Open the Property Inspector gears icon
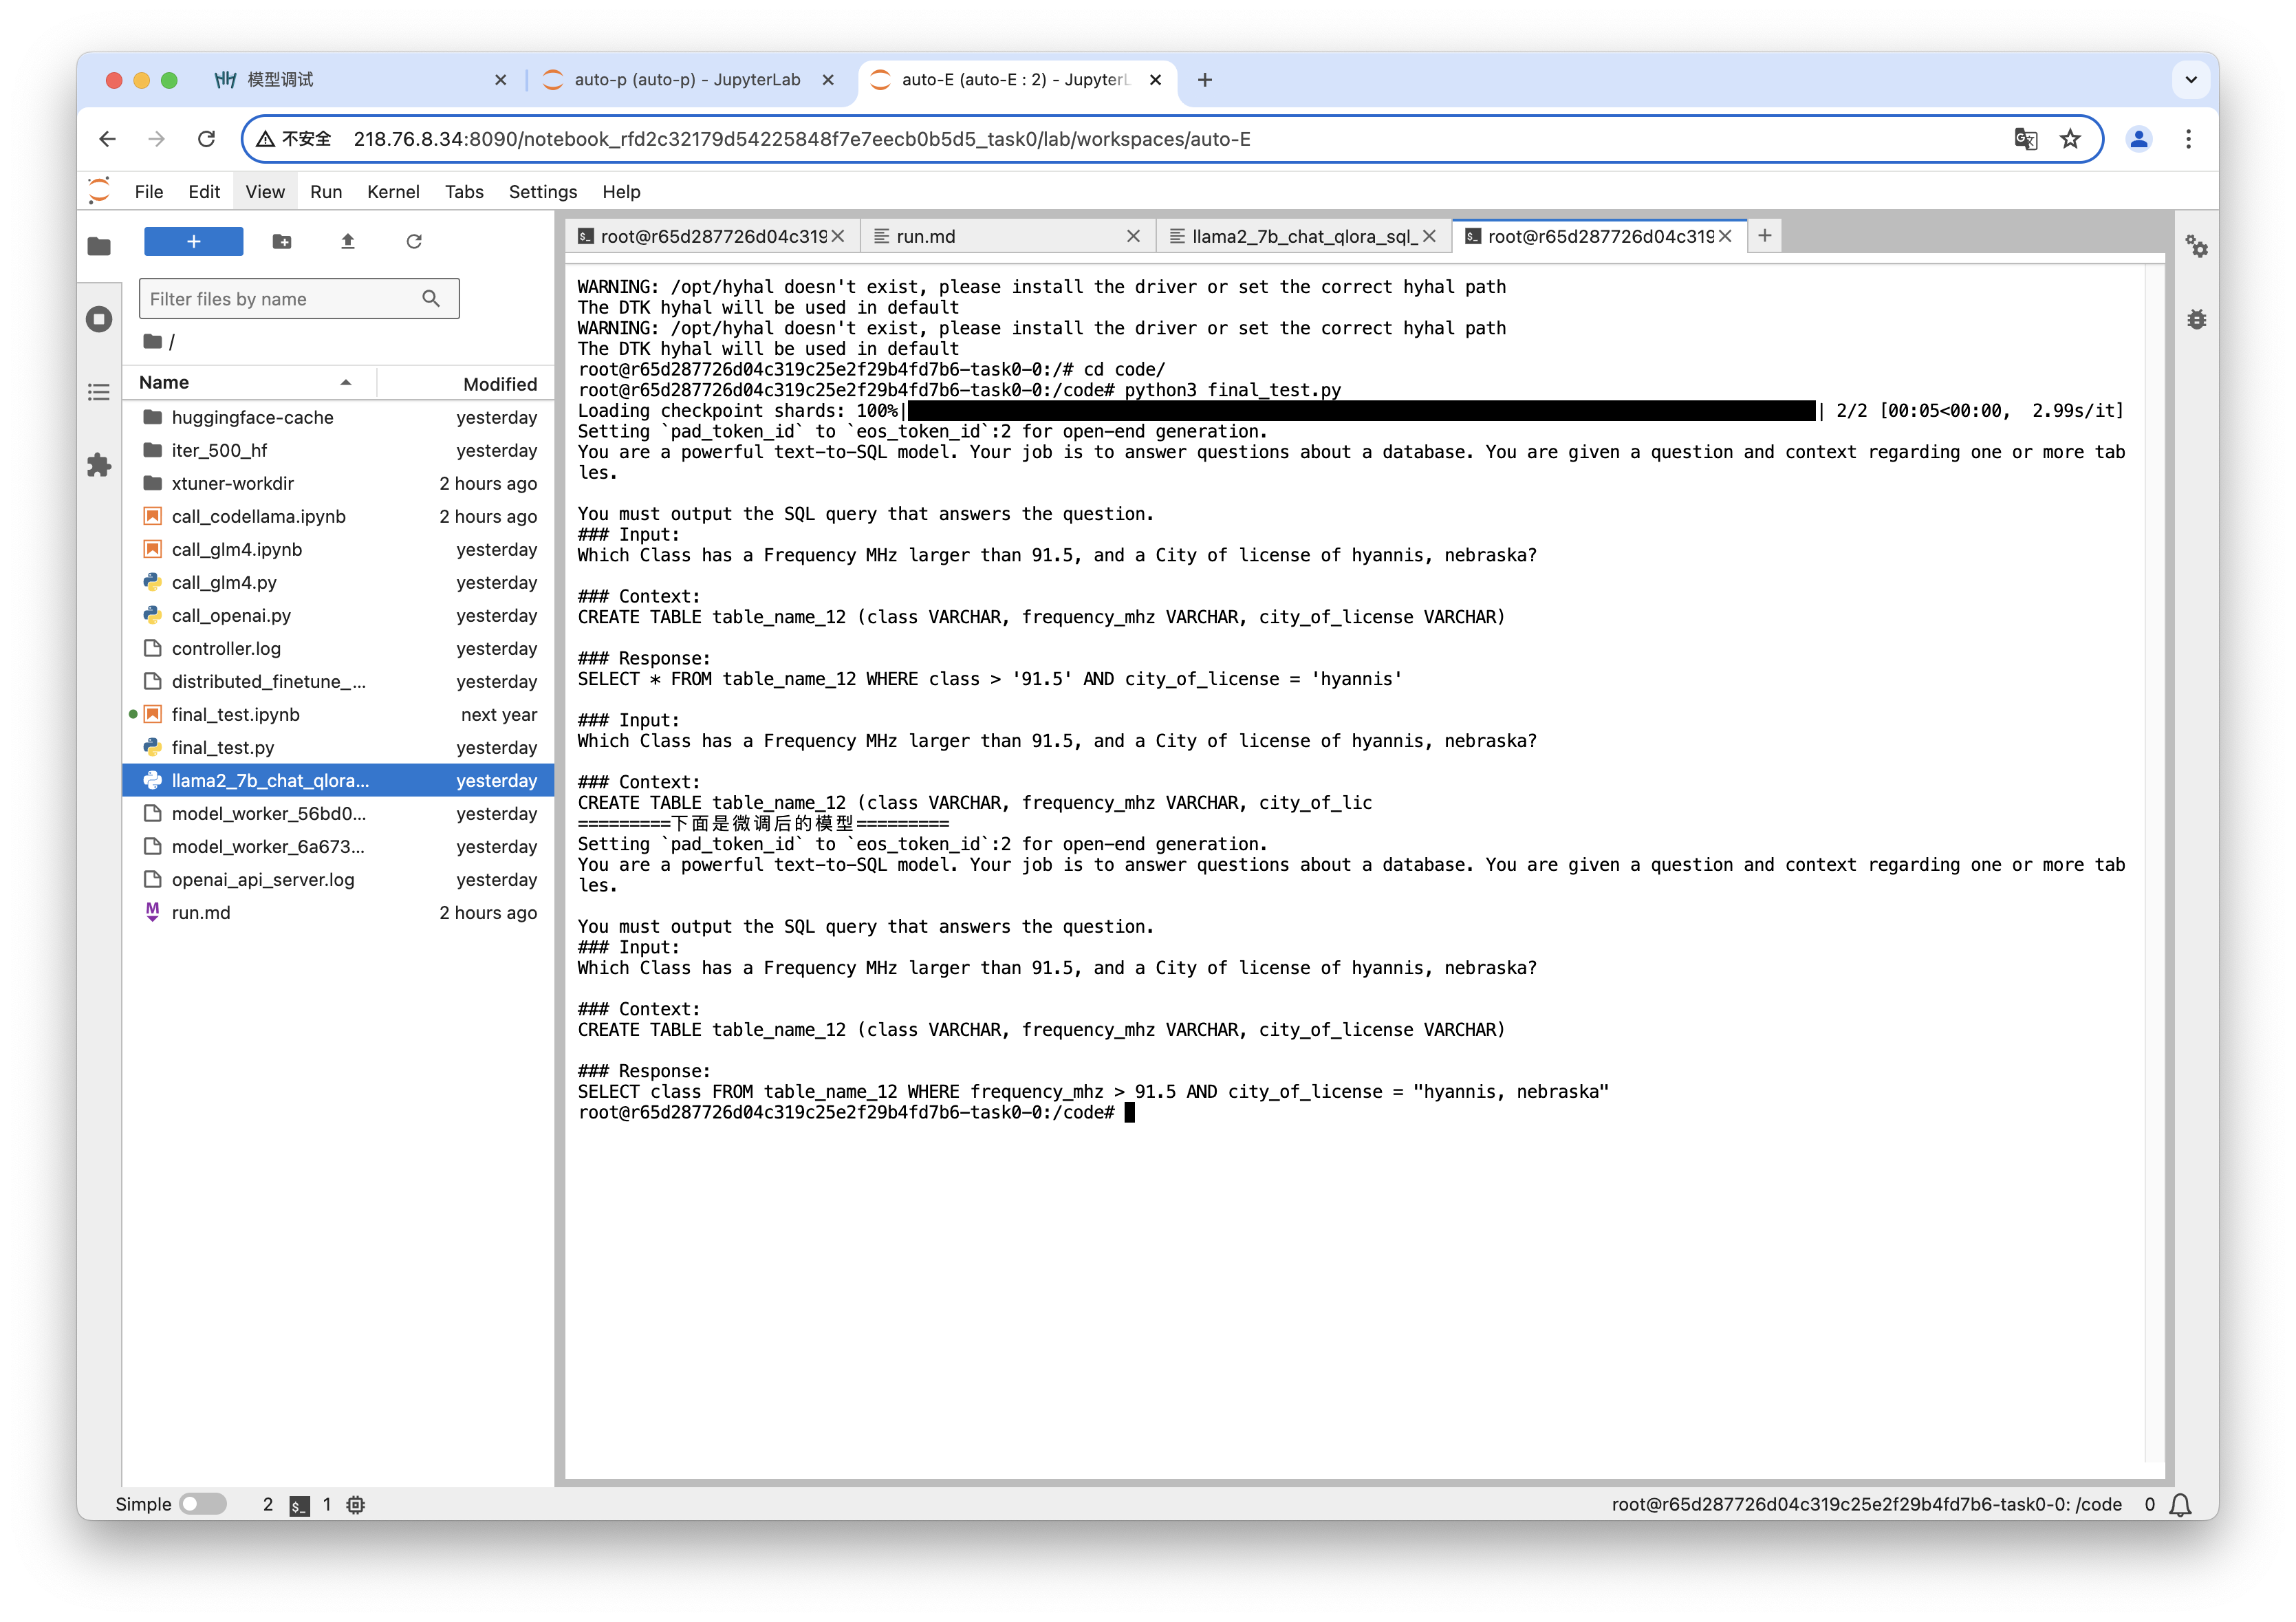Viewport: 2296px width, 1622px height. (2196, 246)
